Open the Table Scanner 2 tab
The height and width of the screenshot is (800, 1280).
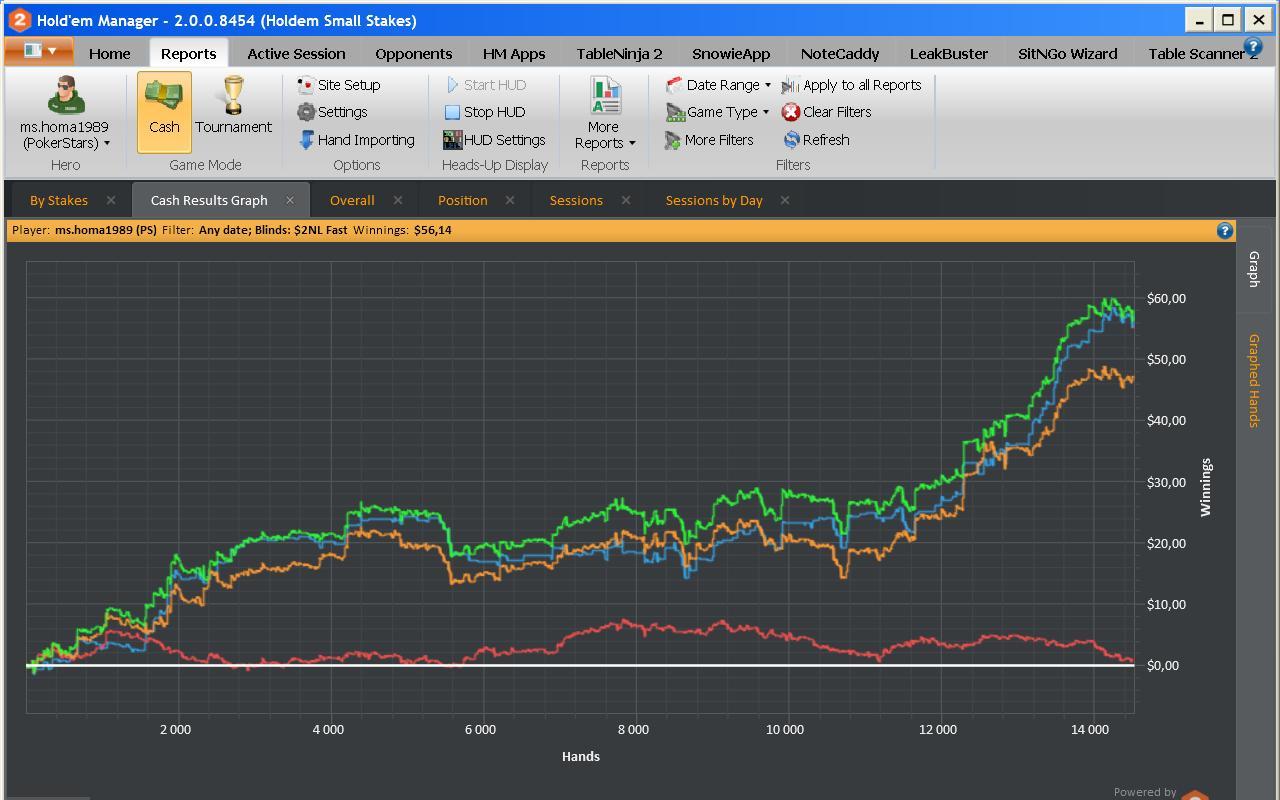click(1203, 54)
